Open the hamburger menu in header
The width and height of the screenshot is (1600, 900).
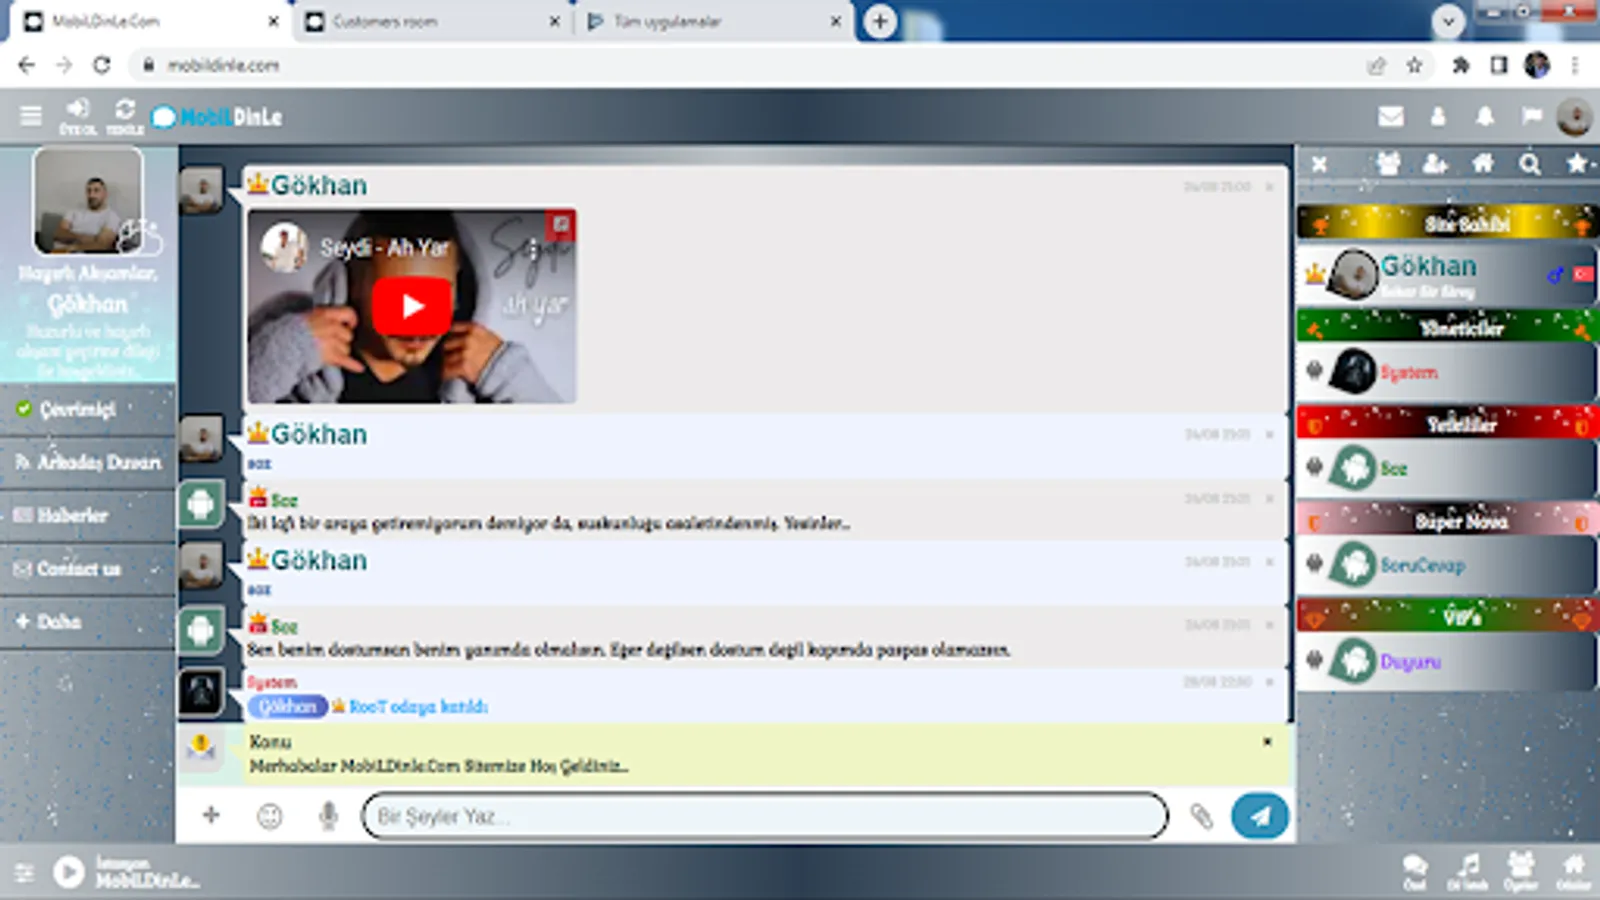[x=31, y=116]
